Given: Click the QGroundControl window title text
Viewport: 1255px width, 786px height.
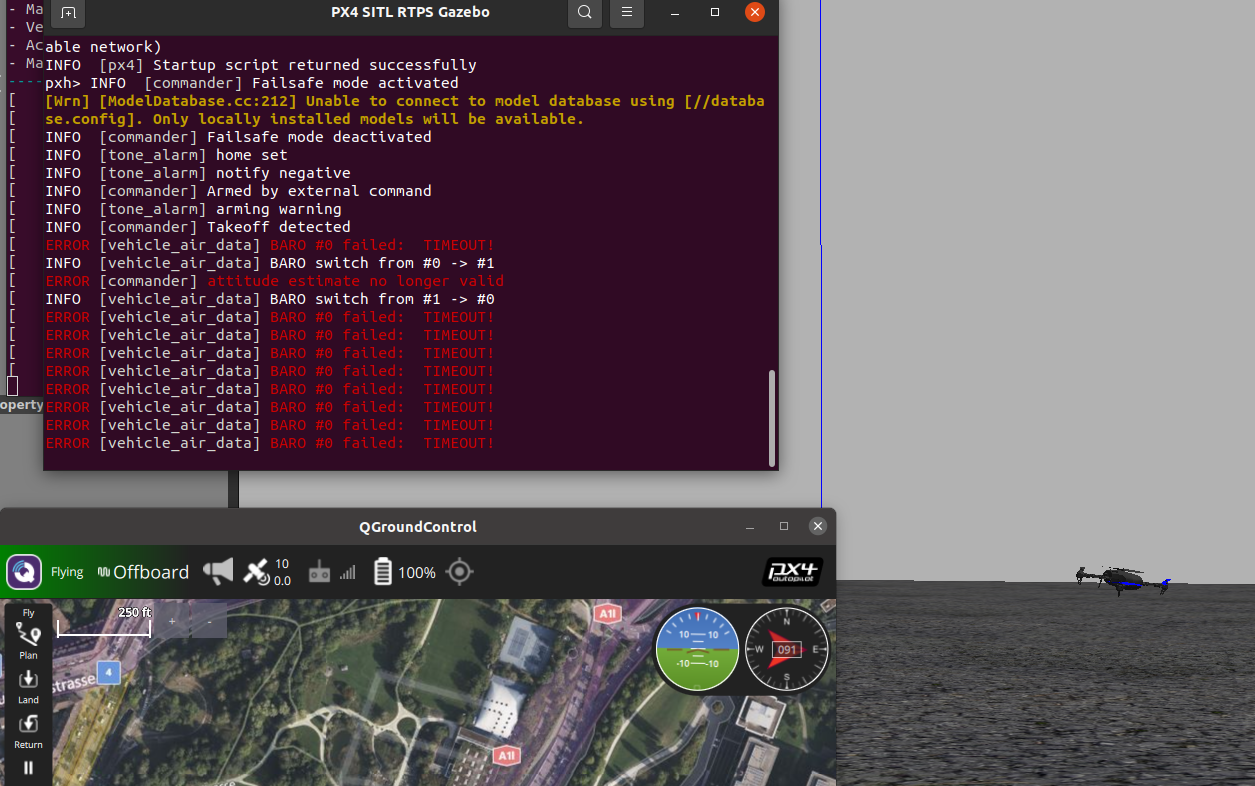Looking at the screenshot, I should [x=418, y=527].
